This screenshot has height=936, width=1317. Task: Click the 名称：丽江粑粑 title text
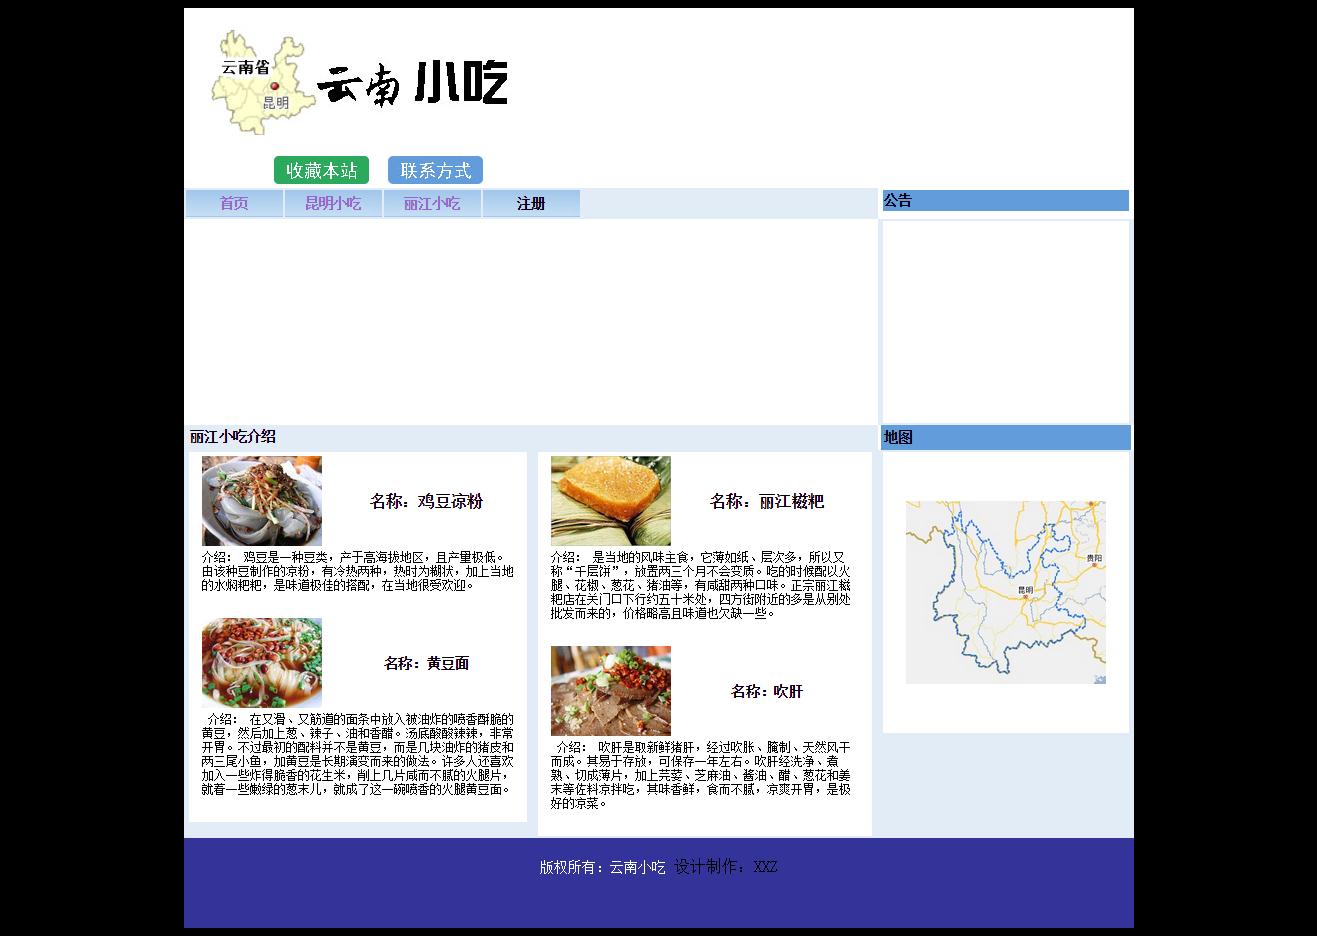[x=767, y=502]
